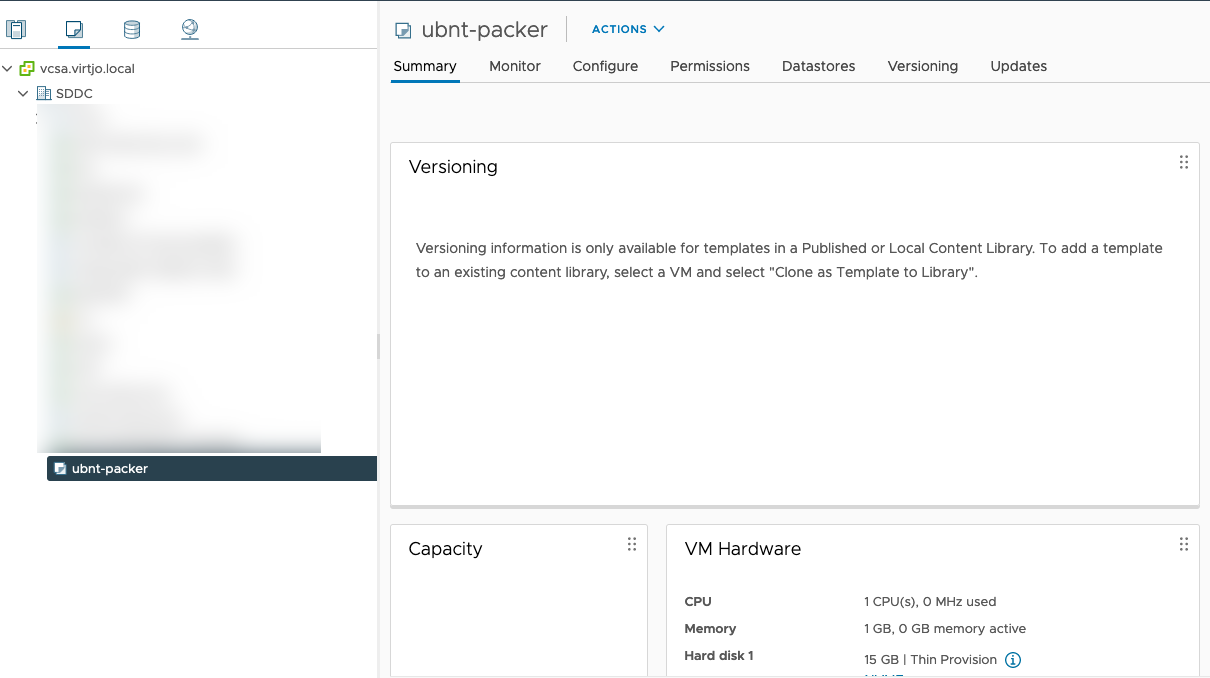The height and width of the screenshot is (678, 1210).
Task: Click the info icon next to Thin Provision
Action: click(1012, 660)
